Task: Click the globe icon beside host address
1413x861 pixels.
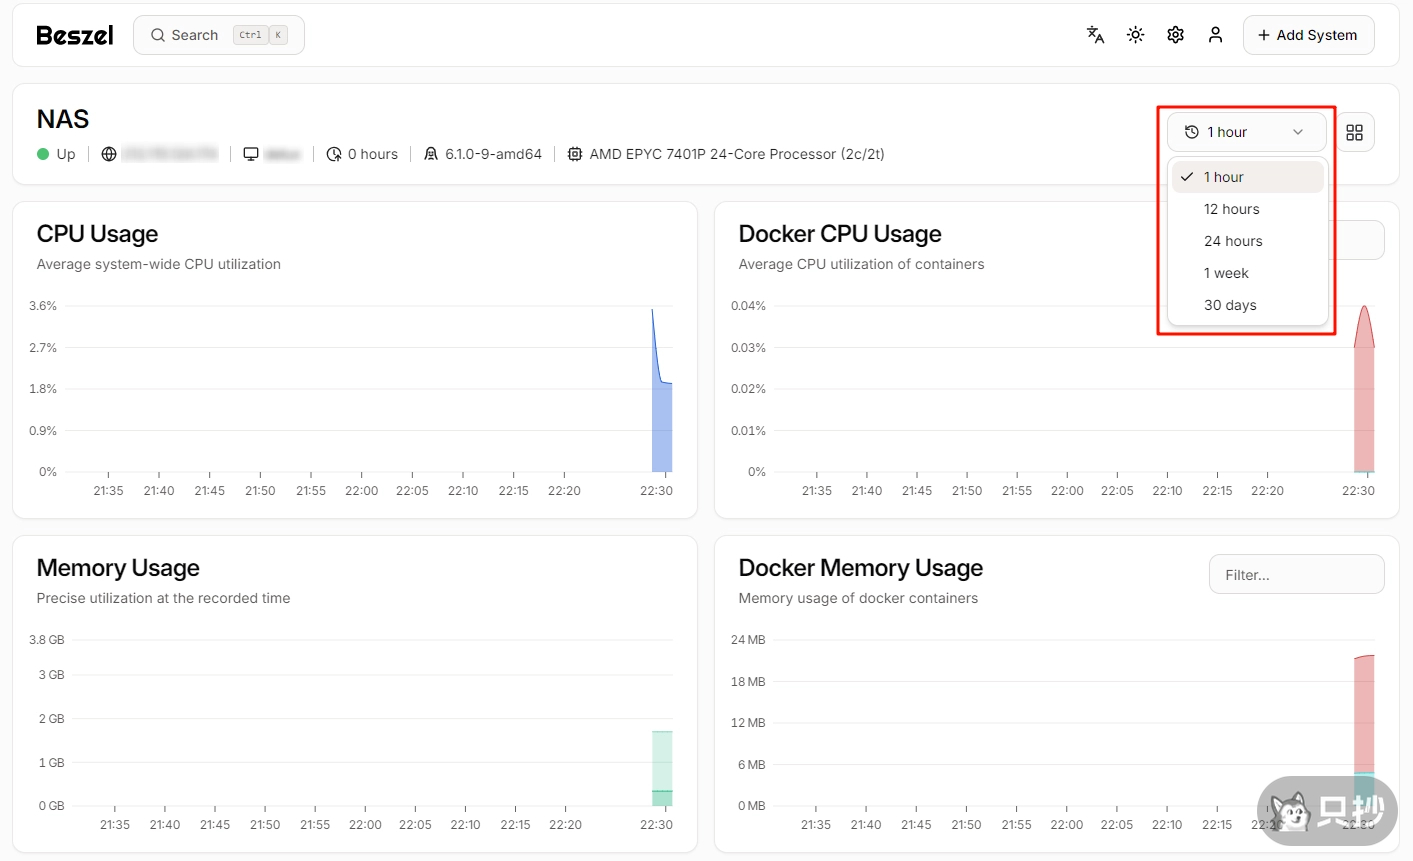Action: [109, 154]
